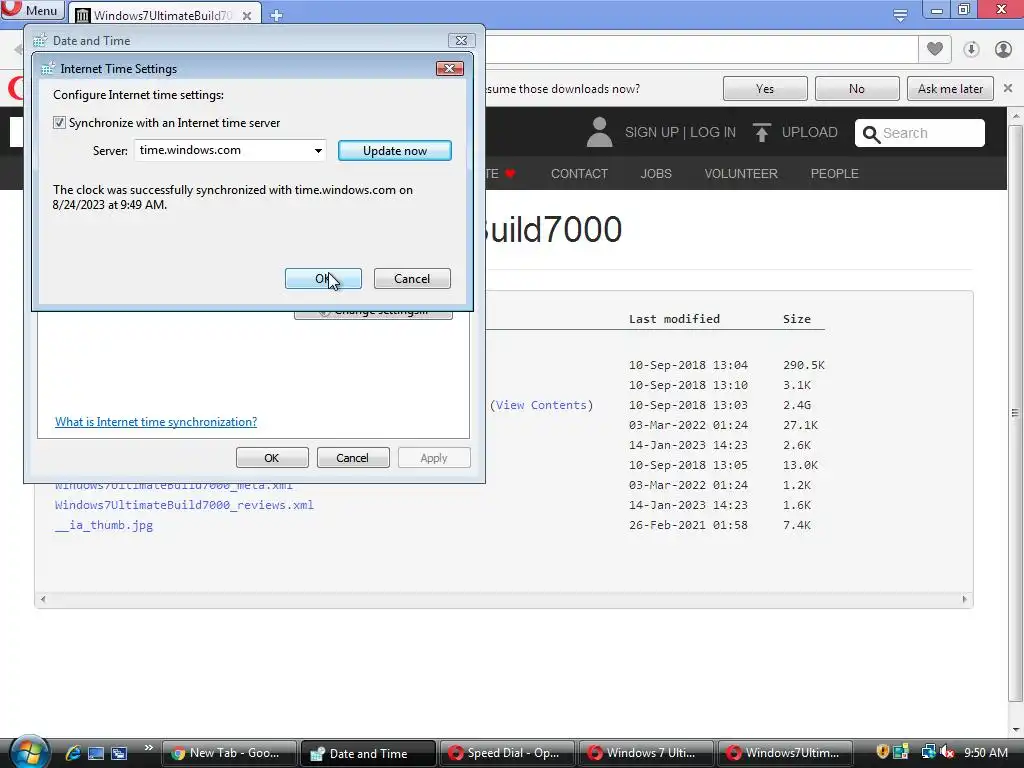Open the VOLUNTEER nav item

click(741, 174)
